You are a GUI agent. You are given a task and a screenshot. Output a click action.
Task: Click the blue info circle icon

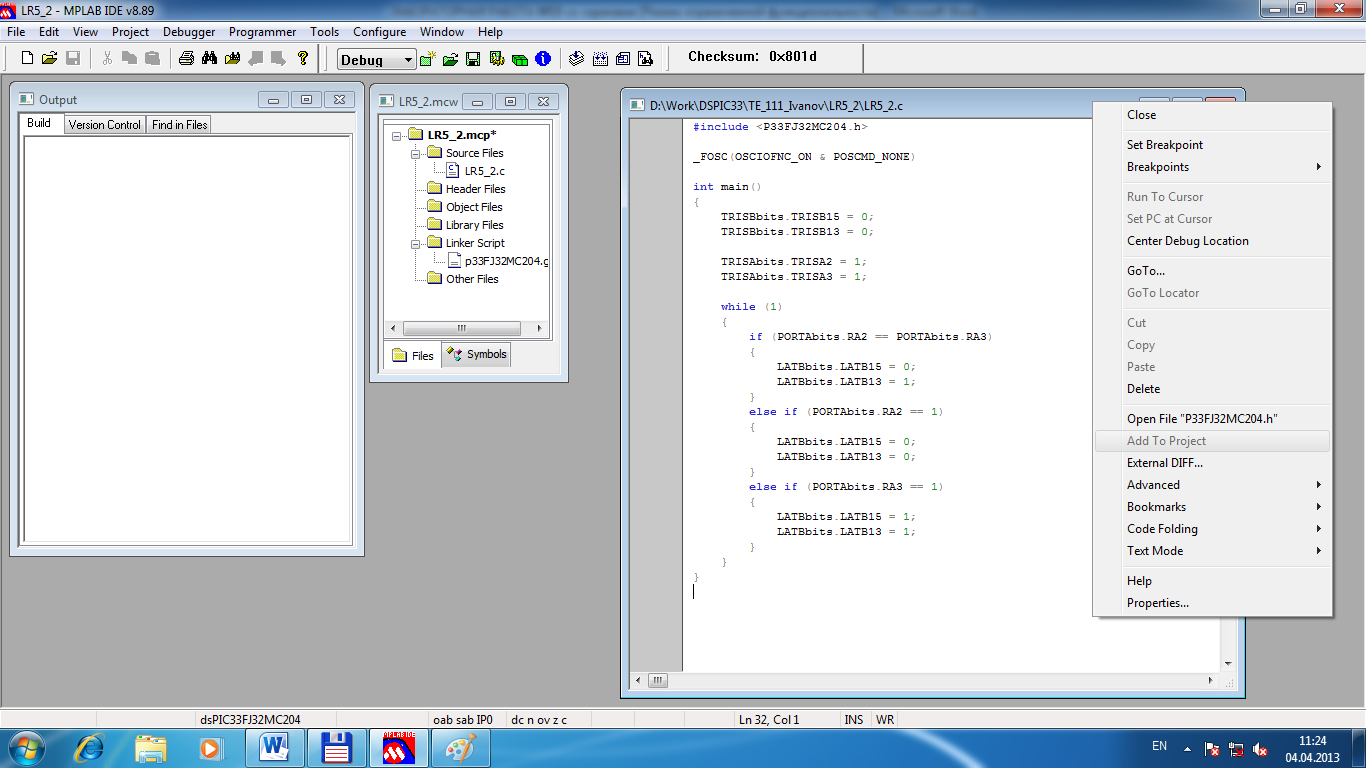click(543, 59)
